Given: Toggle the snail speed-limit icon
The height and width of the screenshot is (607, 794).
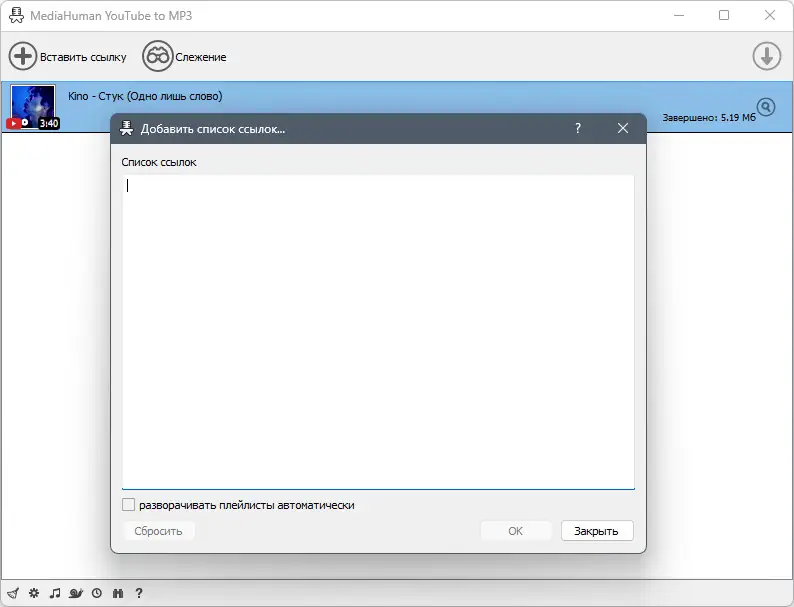Looking at the screenshot, I should (x=76, y=593).
